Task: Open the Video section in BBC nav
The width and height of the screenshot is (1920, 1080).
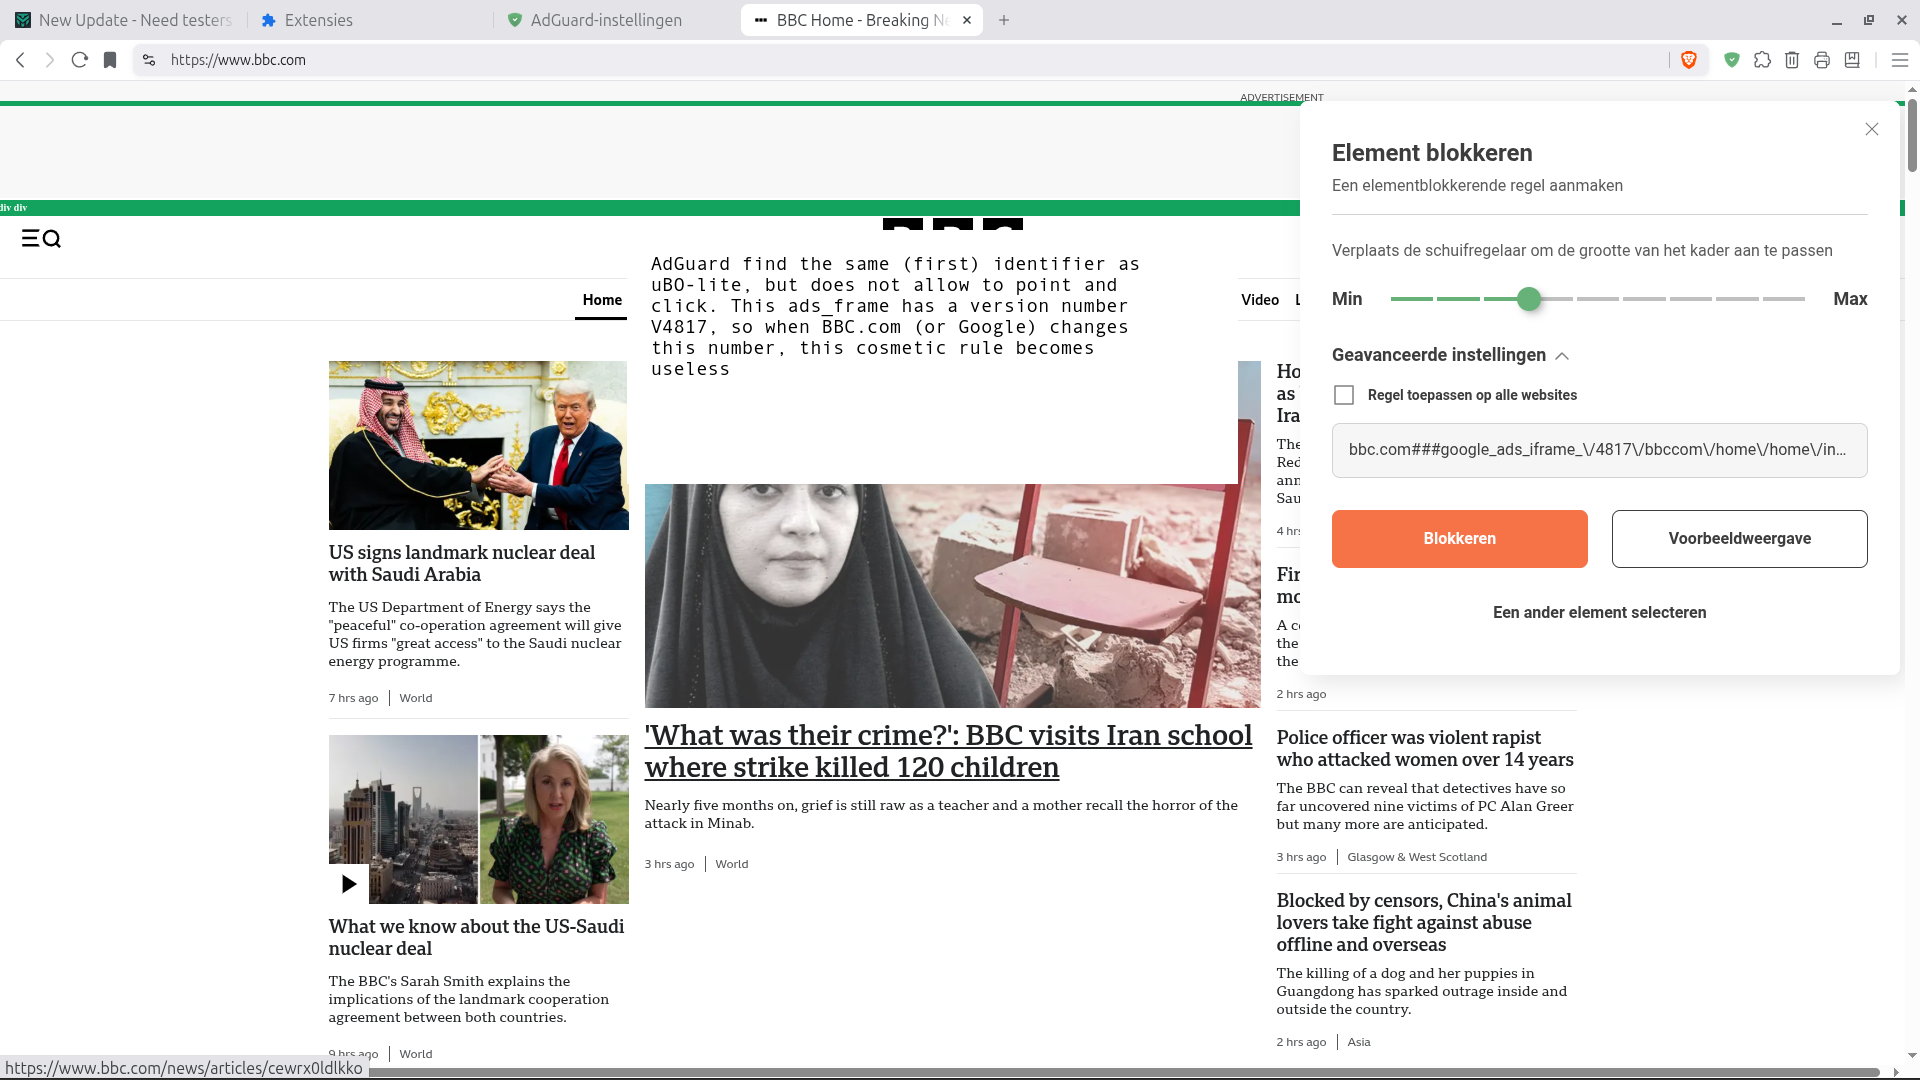Action: pyautogui.click(x=1260, y=300)
